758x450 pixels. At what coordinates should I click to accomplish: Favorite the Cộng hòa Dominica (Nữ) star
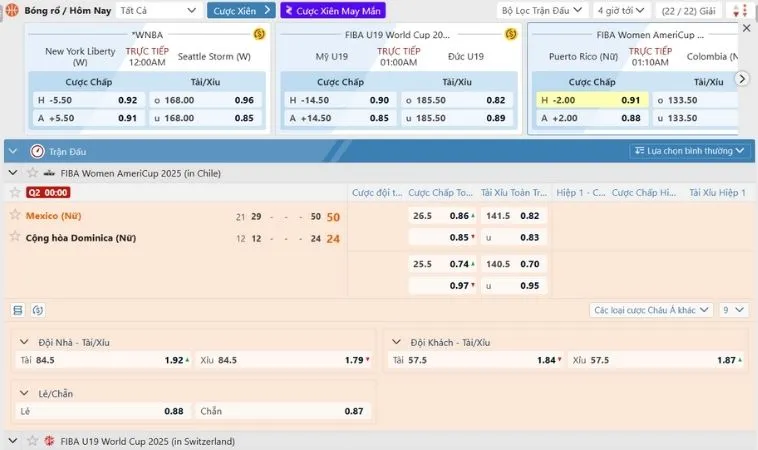click(15, 237)
